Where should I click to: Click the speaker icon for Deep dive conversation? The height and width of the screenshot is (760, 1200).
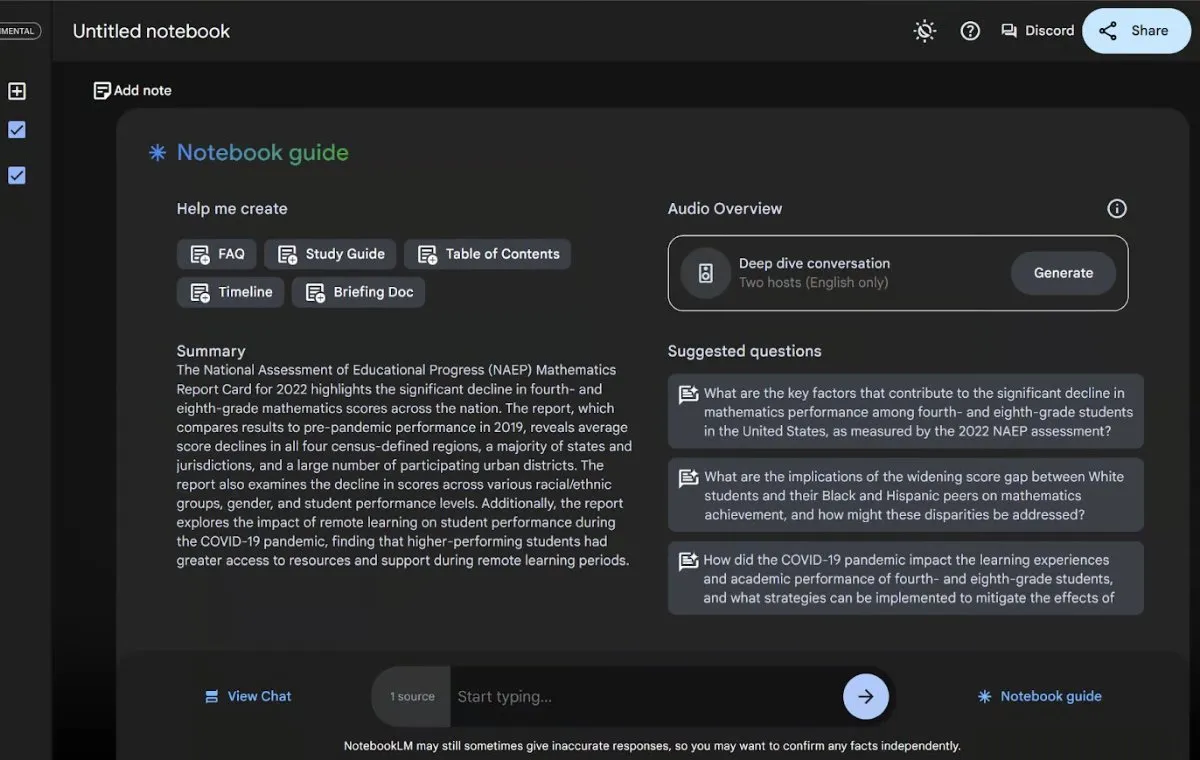click(706, 273)
